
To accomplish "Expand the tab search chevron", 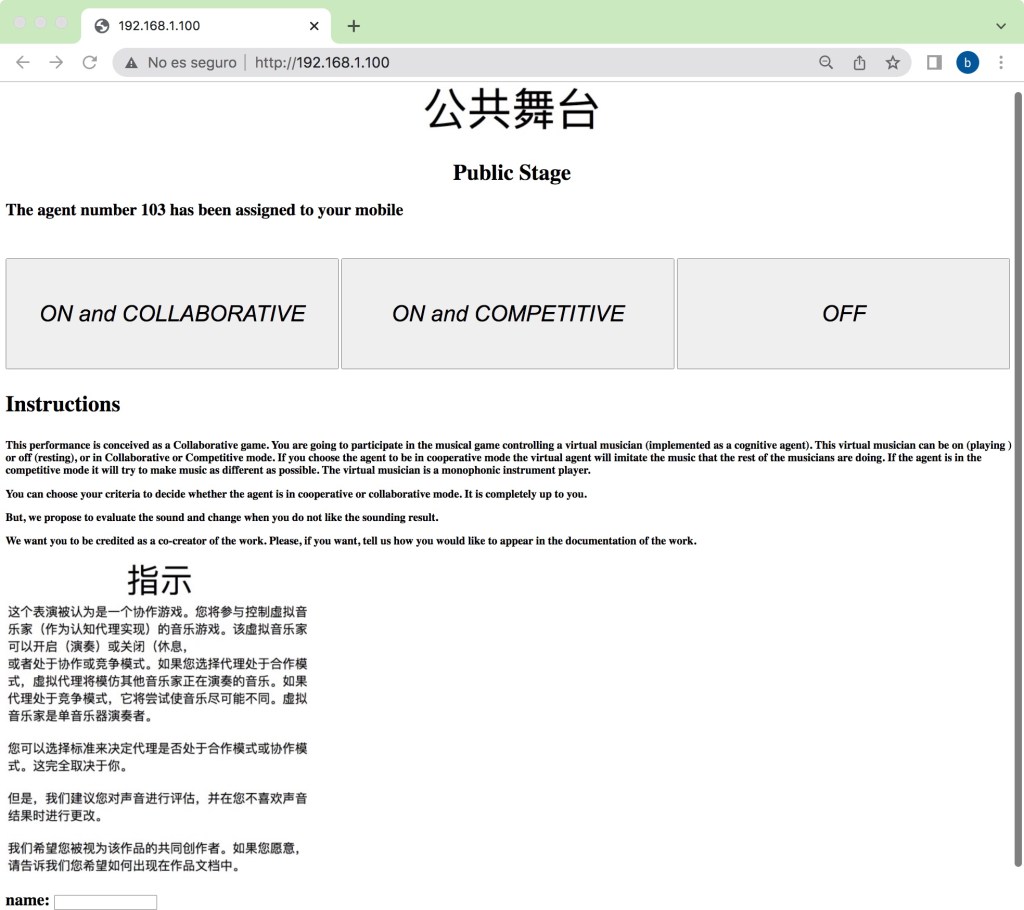I will pos(1001,26).
